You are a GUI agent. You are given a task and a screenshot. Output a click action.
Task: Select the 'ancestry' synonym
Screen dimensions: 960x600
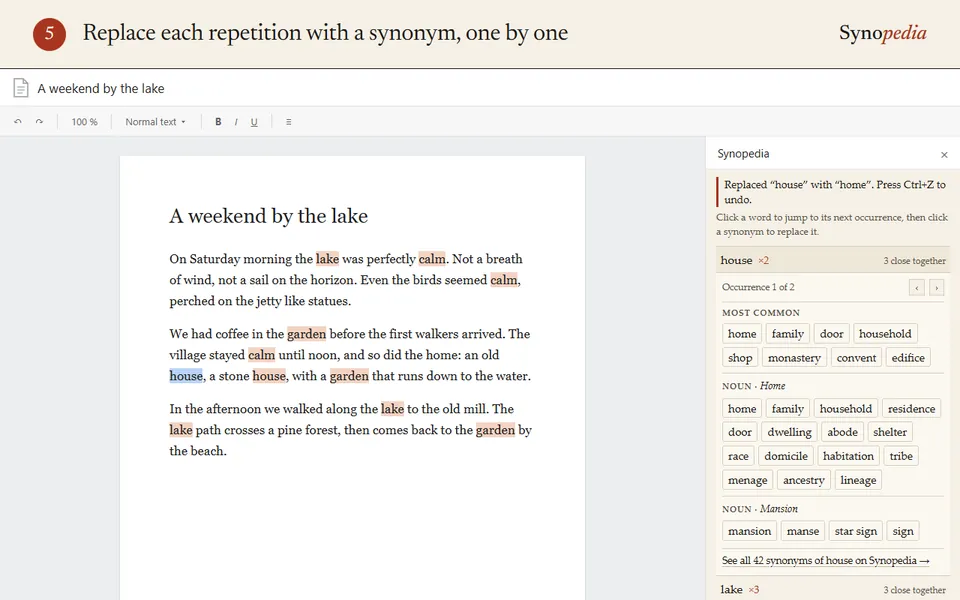[x=803, y=480]
